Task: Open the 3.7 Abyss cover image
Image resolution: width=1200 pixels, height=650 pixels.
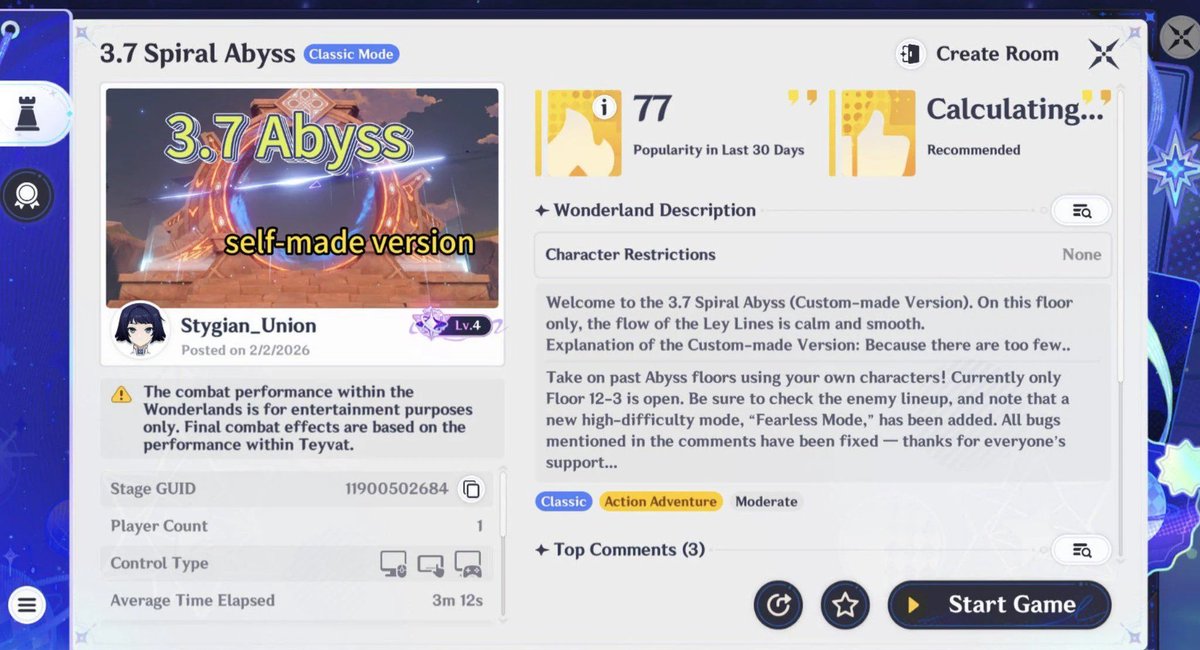Action: [302, 198]
